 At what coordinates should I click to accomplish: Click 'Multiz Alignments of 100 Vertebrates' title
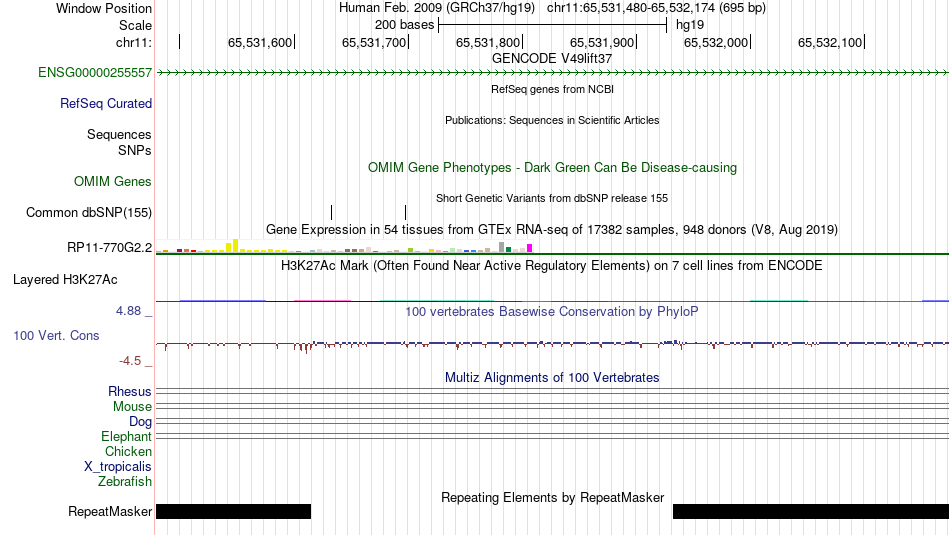(x=552, y=377)
